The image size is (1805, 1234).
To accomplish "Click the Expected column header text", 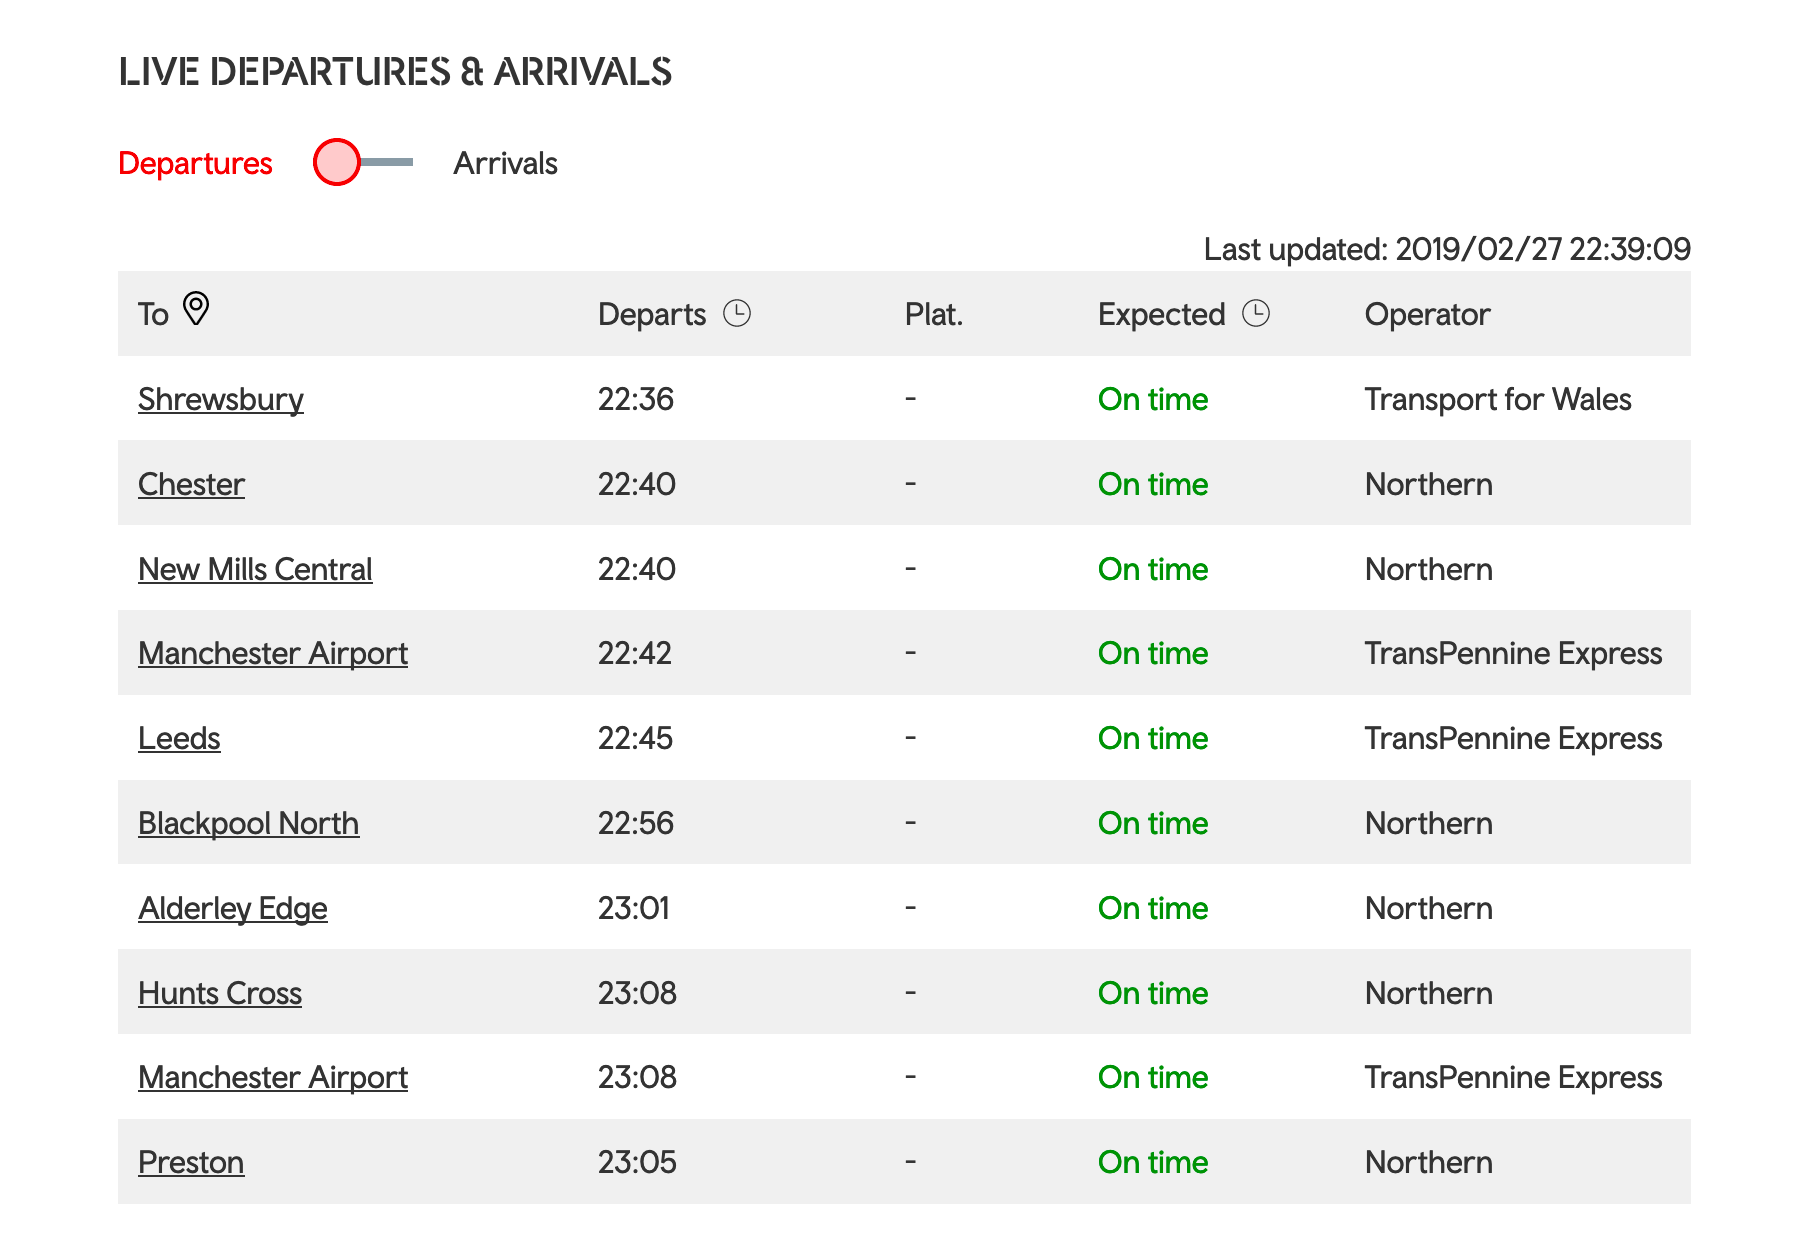I will tap(1161, 314).
